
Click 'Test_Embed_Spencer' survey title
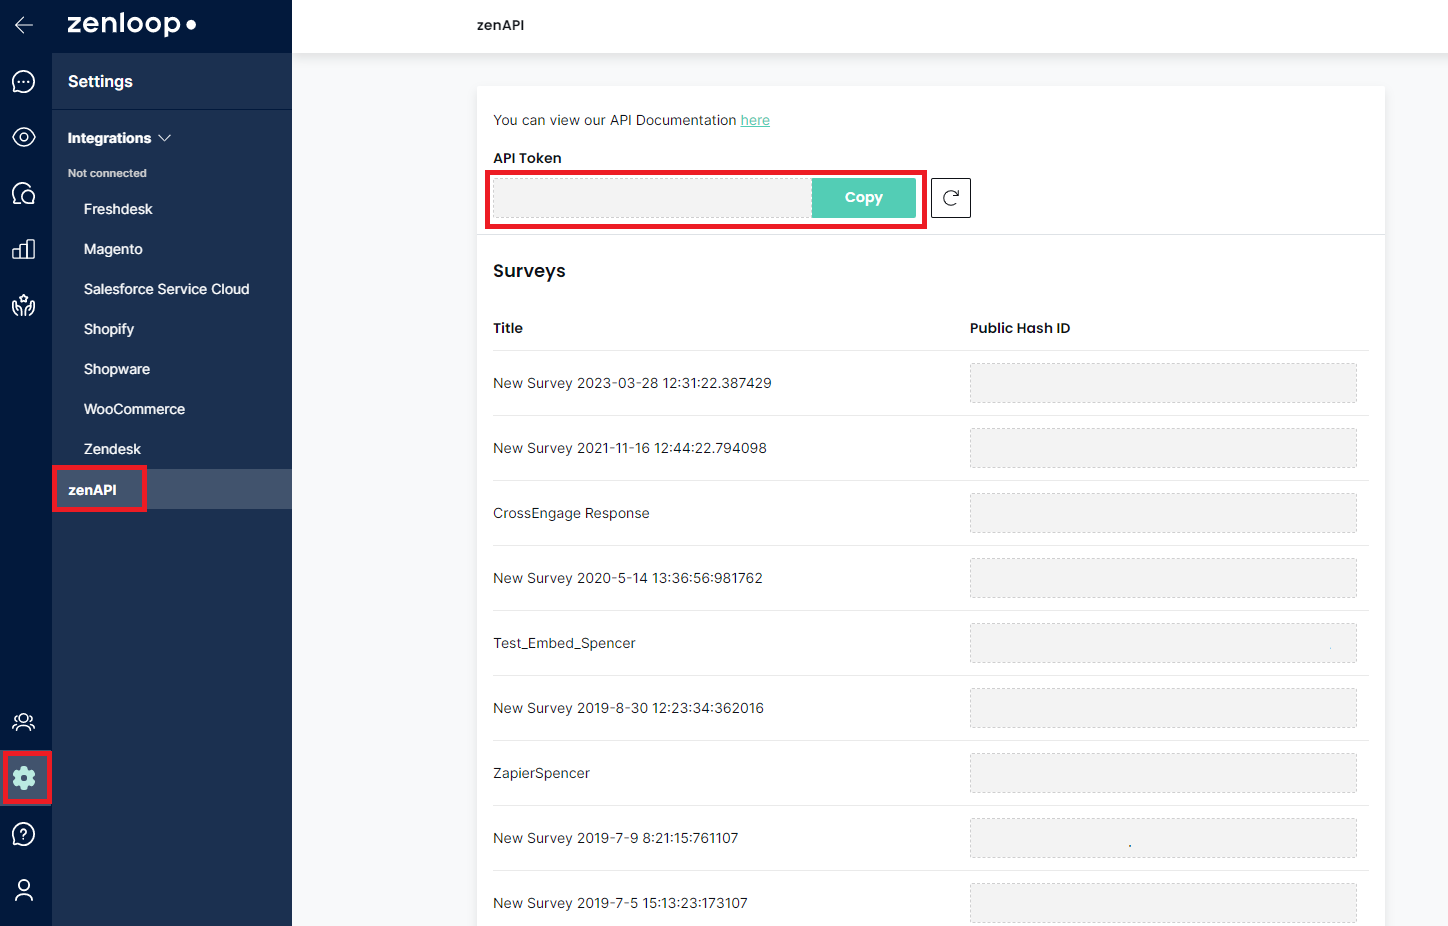[x=564, y=643]
